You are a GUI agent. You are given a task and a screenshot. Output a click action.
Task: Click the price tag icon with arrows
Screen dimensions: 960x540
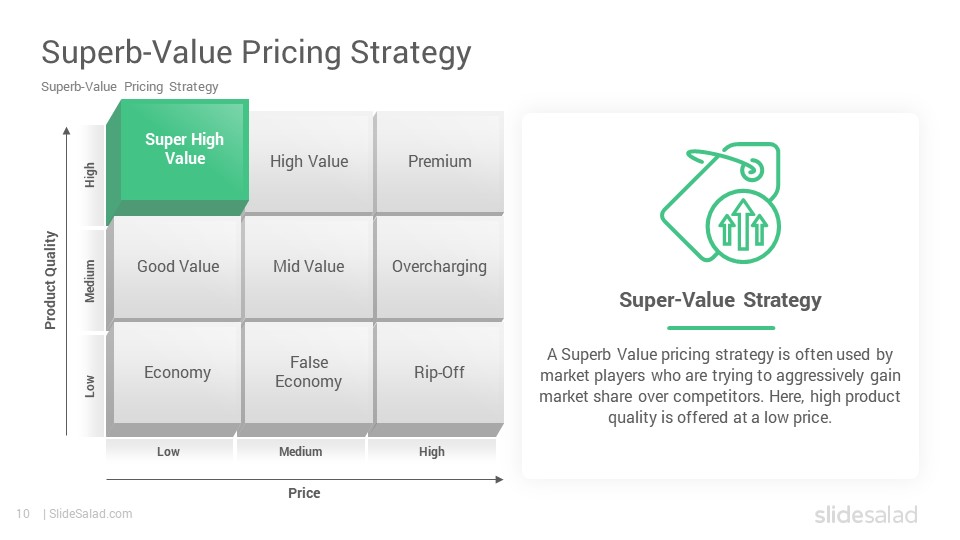(720, 203)
